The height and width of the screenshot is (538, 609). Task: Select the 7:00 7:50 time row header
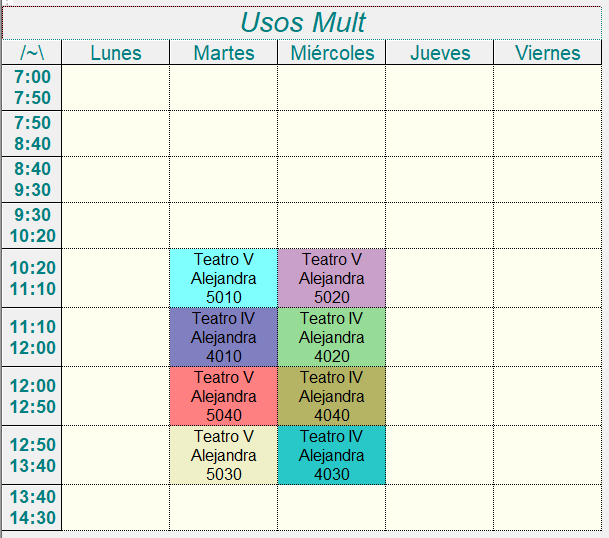(32, 87)
